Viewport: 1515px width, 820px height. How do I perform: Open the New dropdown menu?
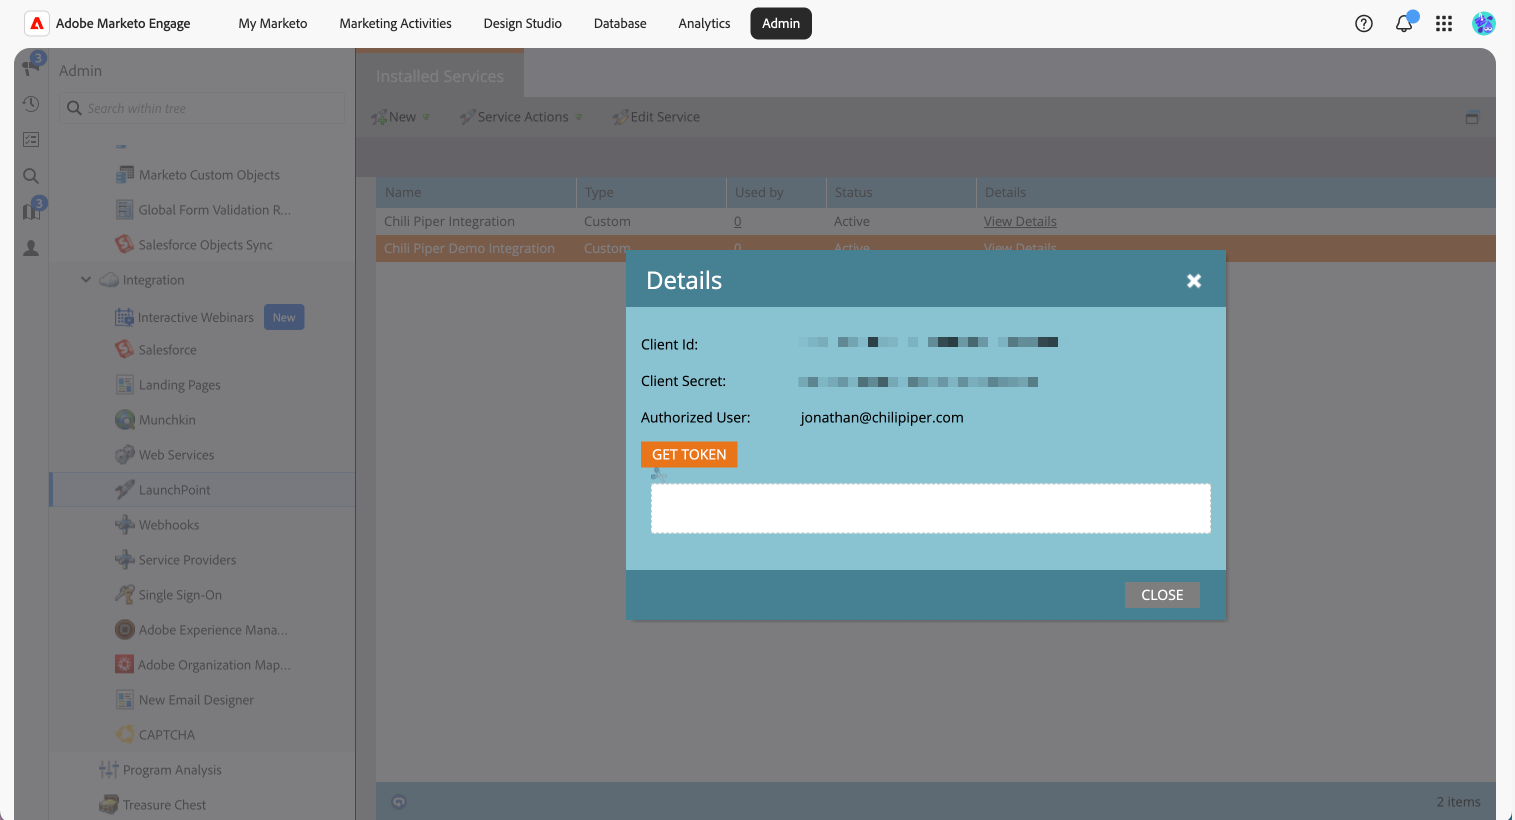tap(402, 117)
